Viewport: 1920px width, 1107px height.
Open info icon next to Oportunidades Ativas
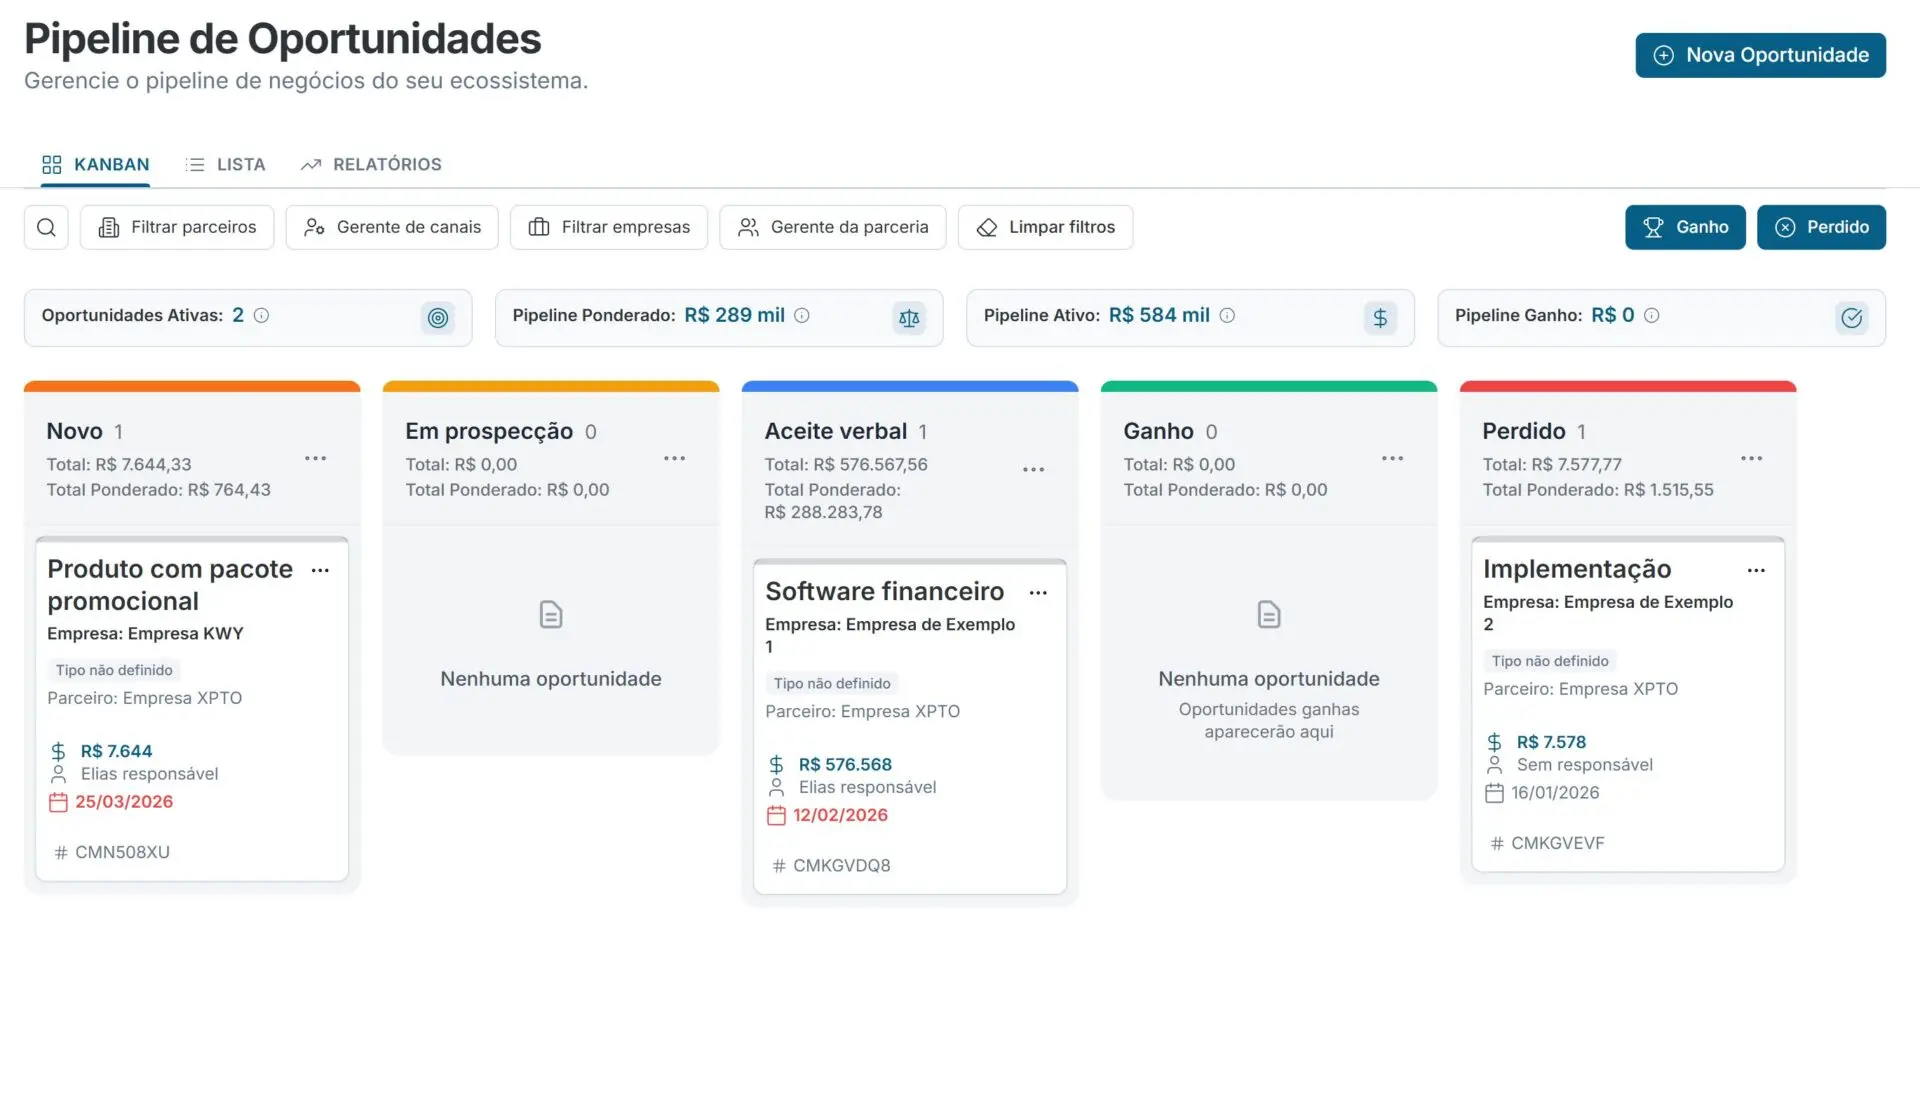click(x=261, y=316)
